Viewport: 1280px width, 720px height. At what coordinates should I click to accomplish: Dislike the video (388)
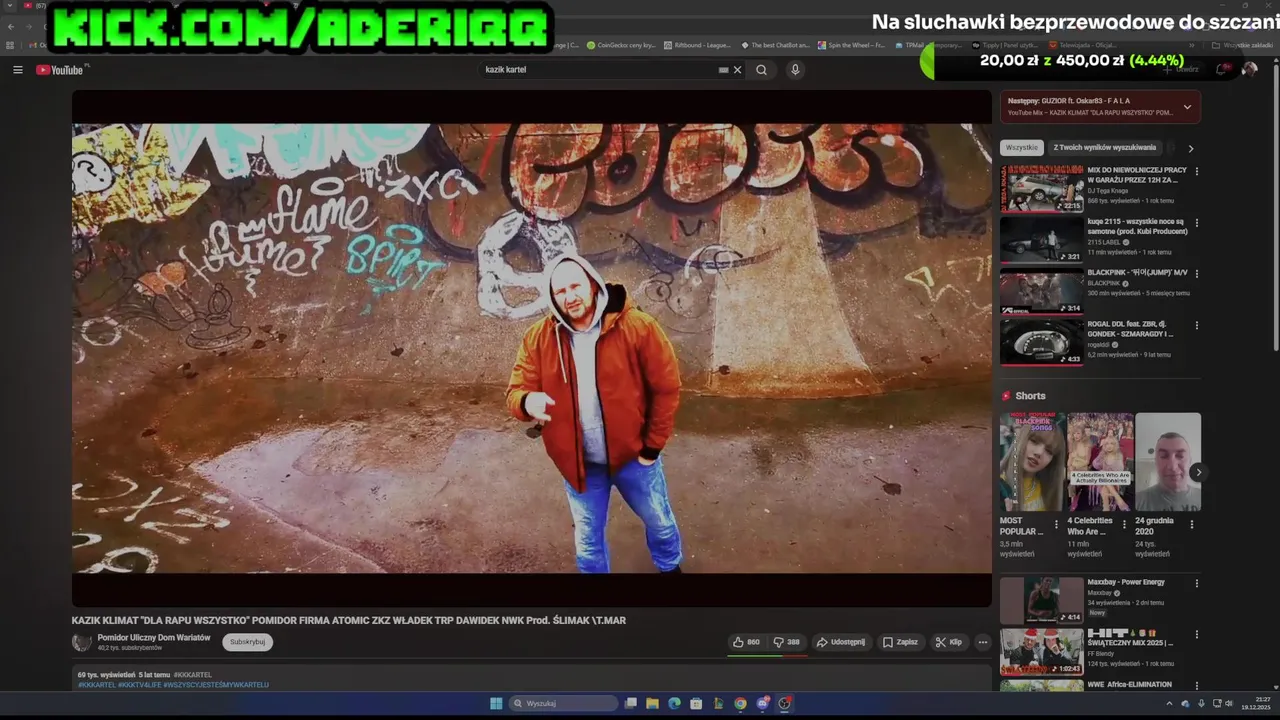coord(786,642)
